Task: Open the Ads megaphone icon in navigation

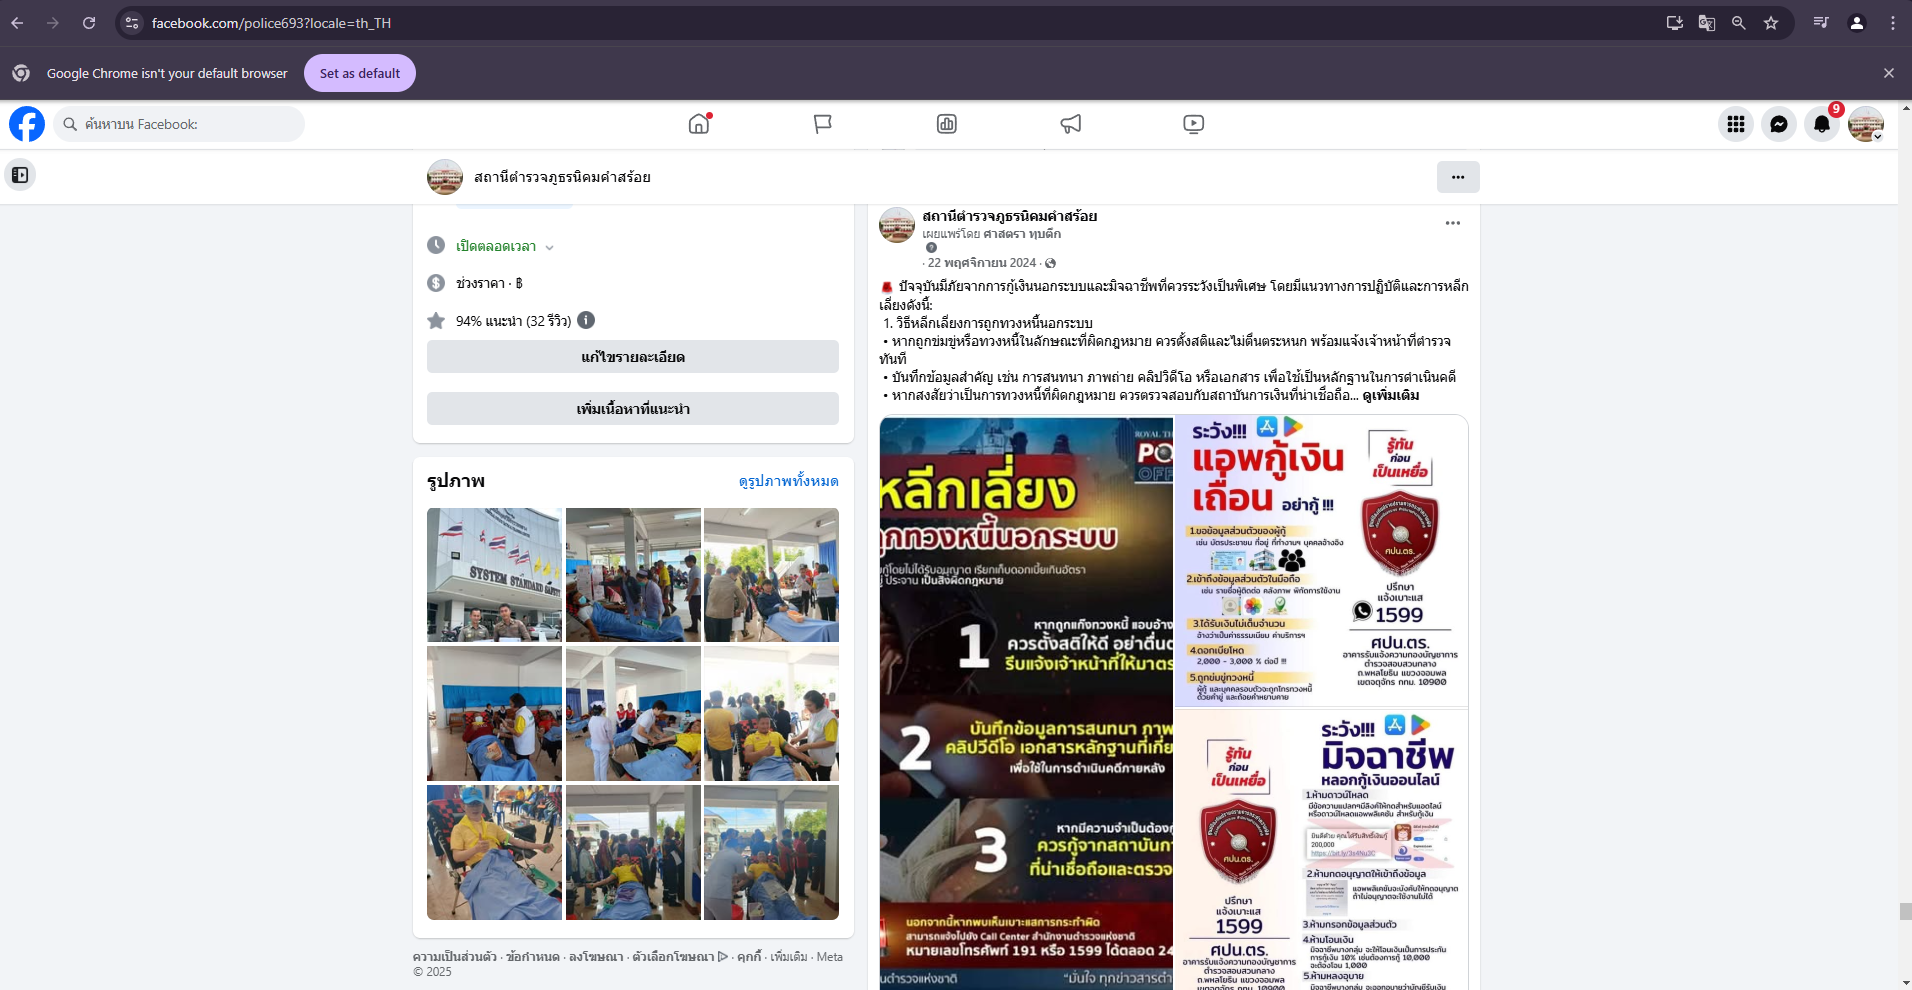Action: click(1070, 124)
